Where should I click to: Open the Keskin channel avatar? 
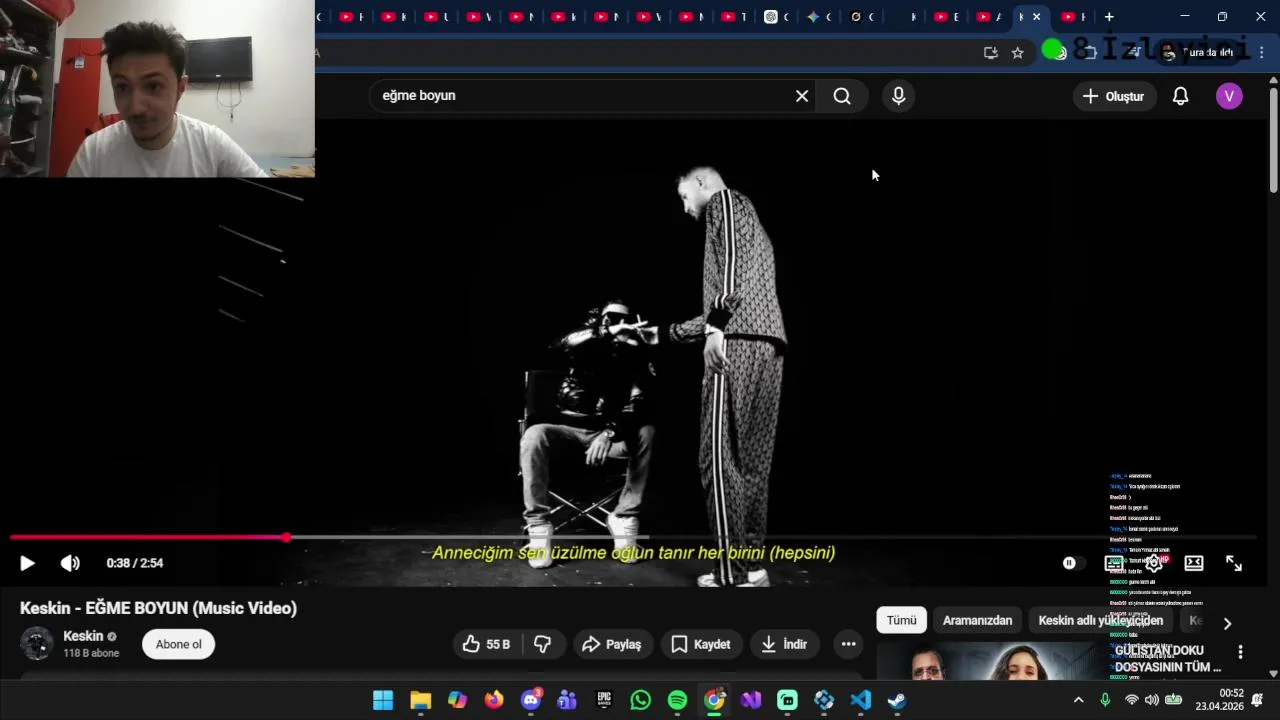pyautogui.click(x=37, y=643)
